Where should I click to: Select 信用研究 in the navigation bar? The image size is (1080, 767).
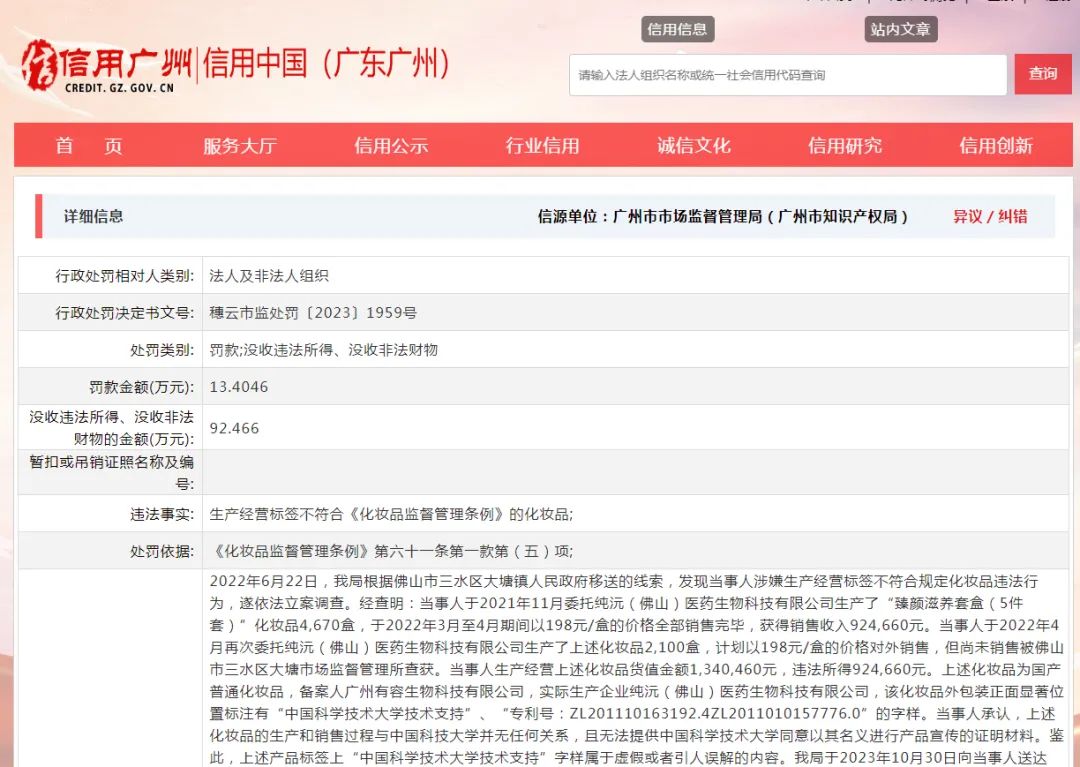coord(844,146)
